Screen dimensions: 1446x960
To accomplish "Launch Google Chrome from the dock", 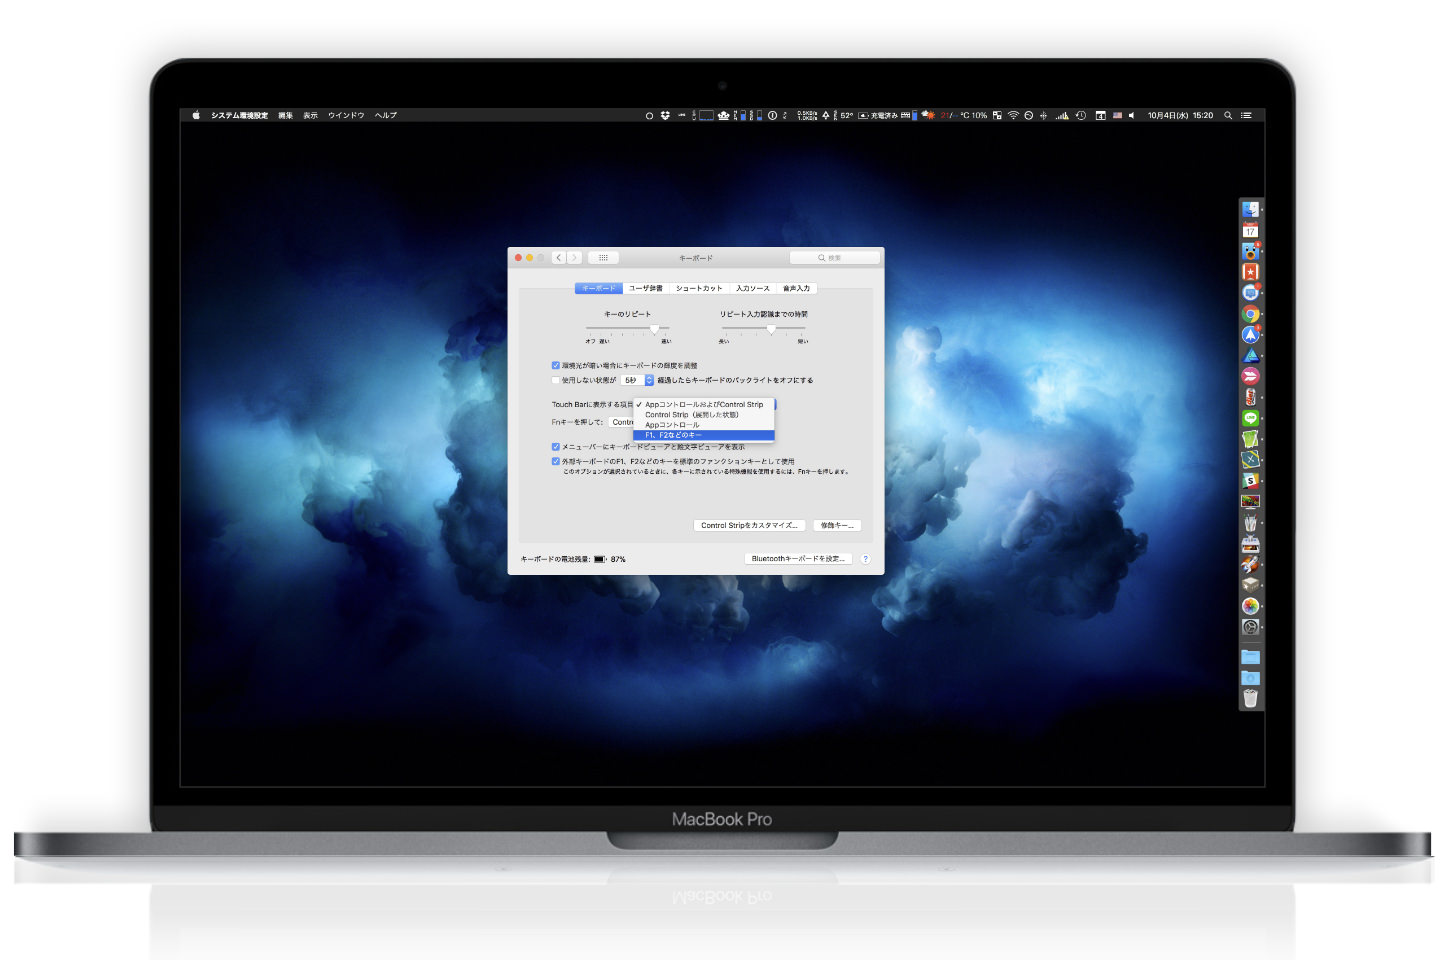I will point(1250,314).
